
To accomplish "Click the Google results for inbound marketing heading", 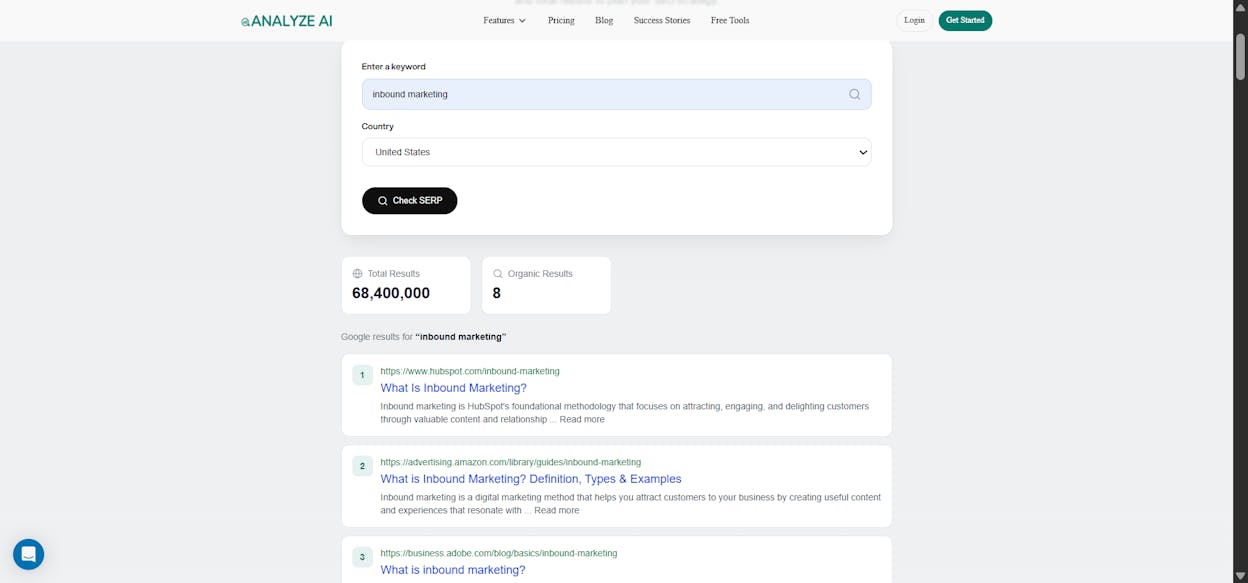I will tap(424, 337).
